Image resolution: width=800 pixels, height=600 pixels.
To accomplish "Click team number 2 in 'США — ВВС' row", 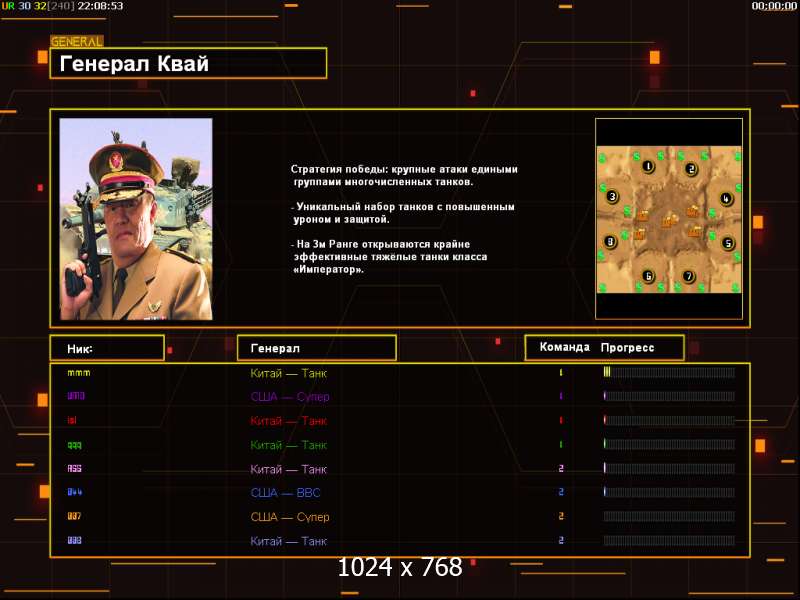I will click(x=561, y=492).
